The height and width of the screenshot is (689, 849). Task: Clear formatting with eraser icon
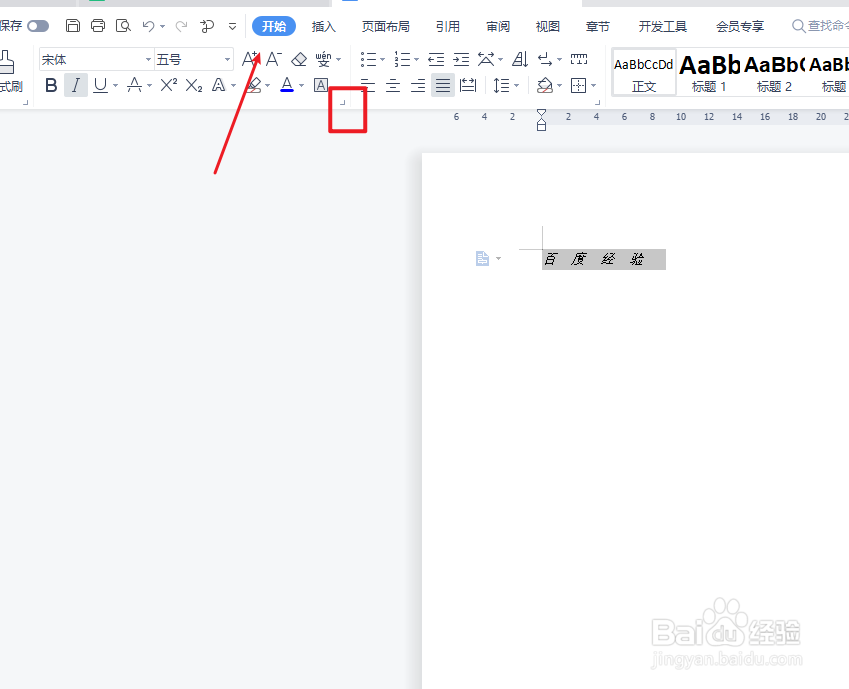pos(299,59)
